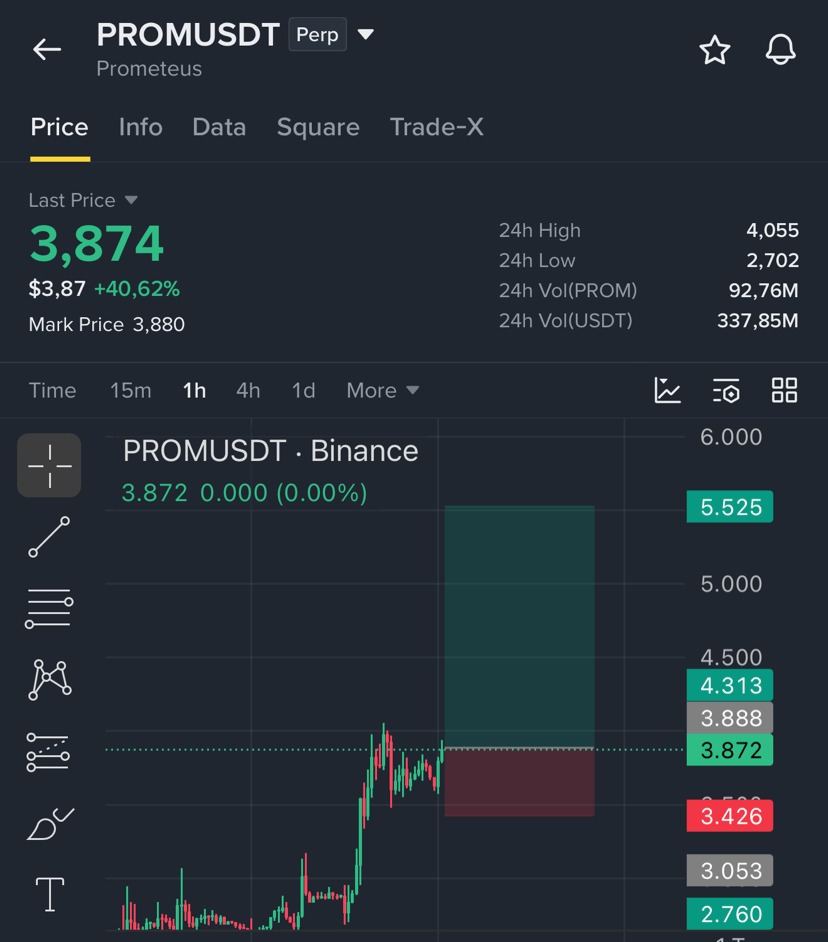Select the brush drawing tool
The image size is (828, 942).
coord(50,824)
